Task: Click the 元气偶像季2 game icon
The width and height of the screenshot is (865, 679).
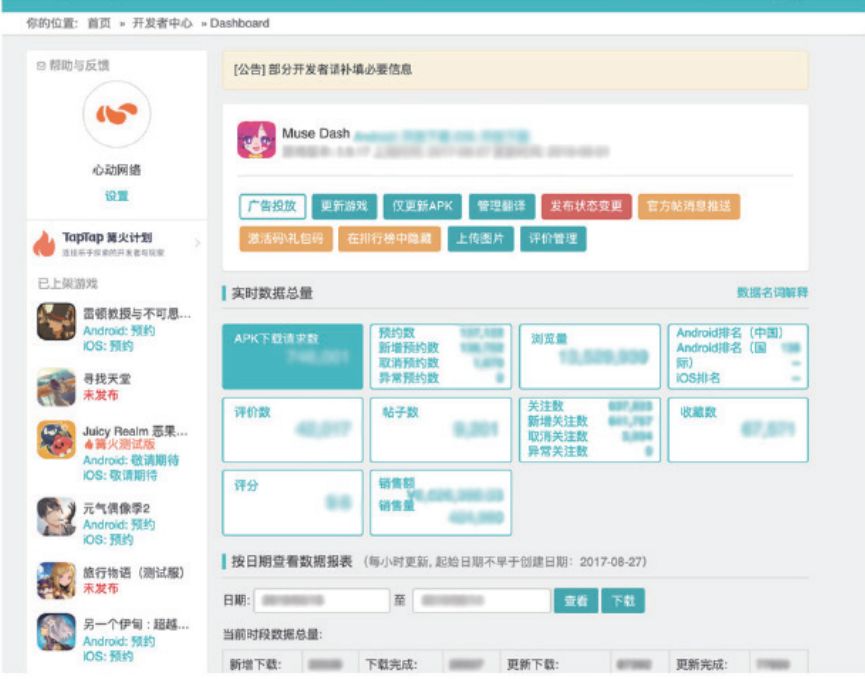Action: 57,516
